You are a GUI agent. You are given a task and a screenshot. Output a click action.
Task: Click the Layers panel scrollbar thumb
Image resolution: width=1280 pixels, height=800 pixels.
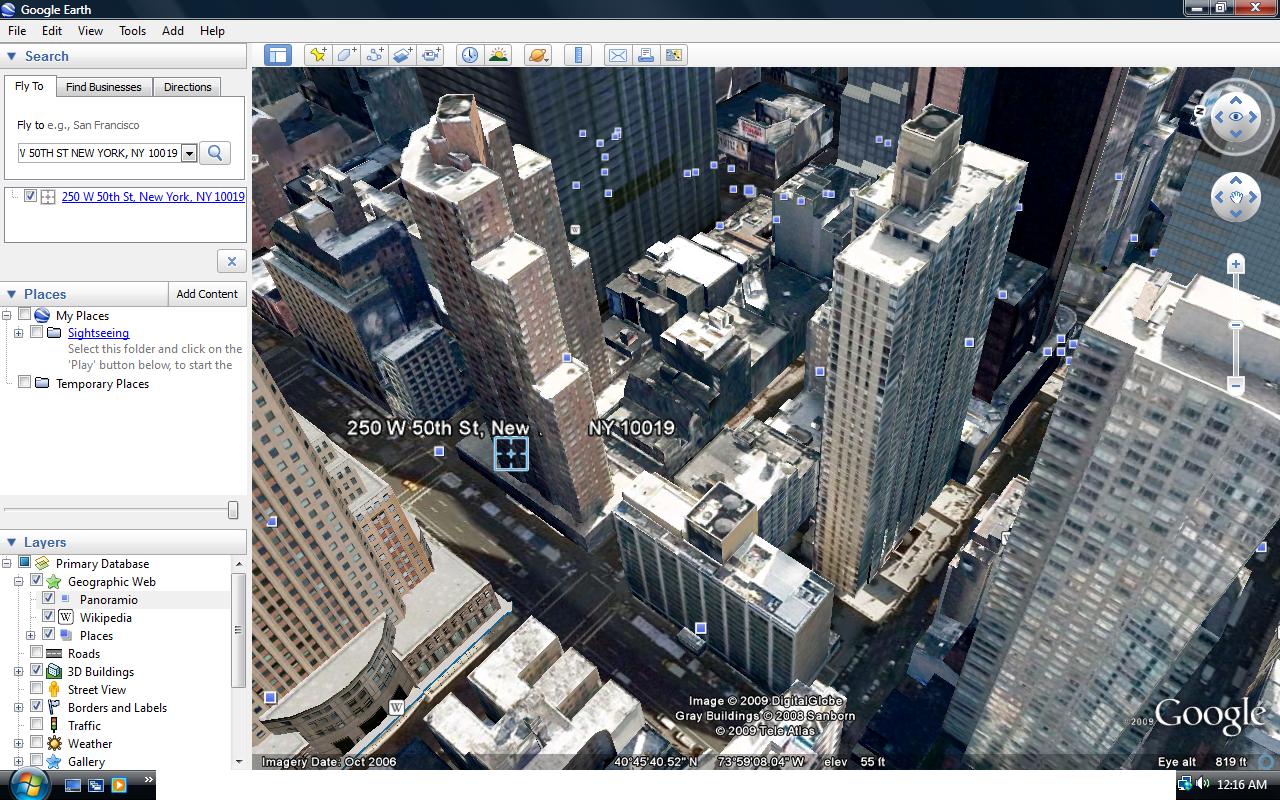[238, 630]
